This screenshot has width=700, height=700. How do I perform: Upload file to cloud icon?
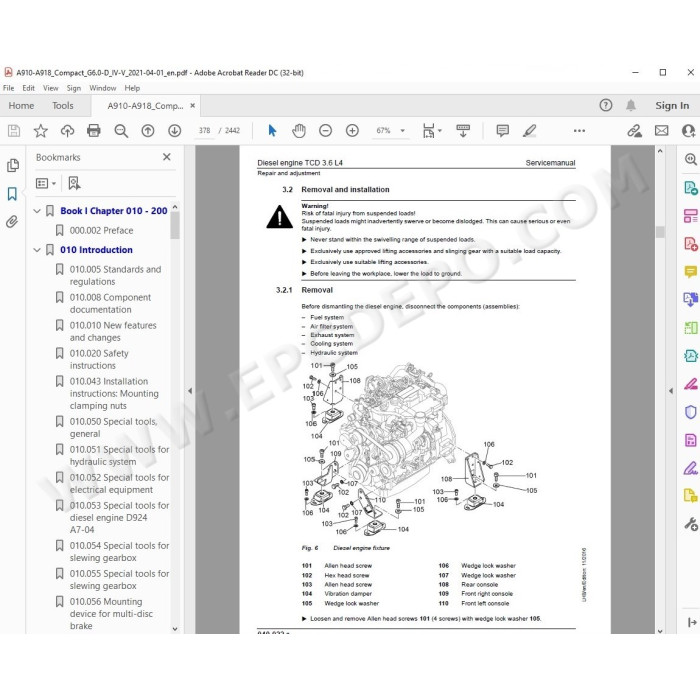[67, 131]
